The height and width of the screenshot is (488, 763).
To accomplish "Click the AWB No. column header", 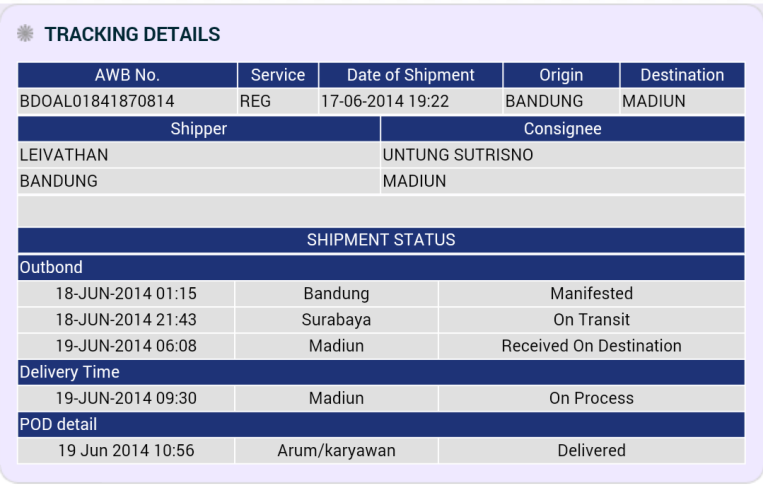I will 127,75.
